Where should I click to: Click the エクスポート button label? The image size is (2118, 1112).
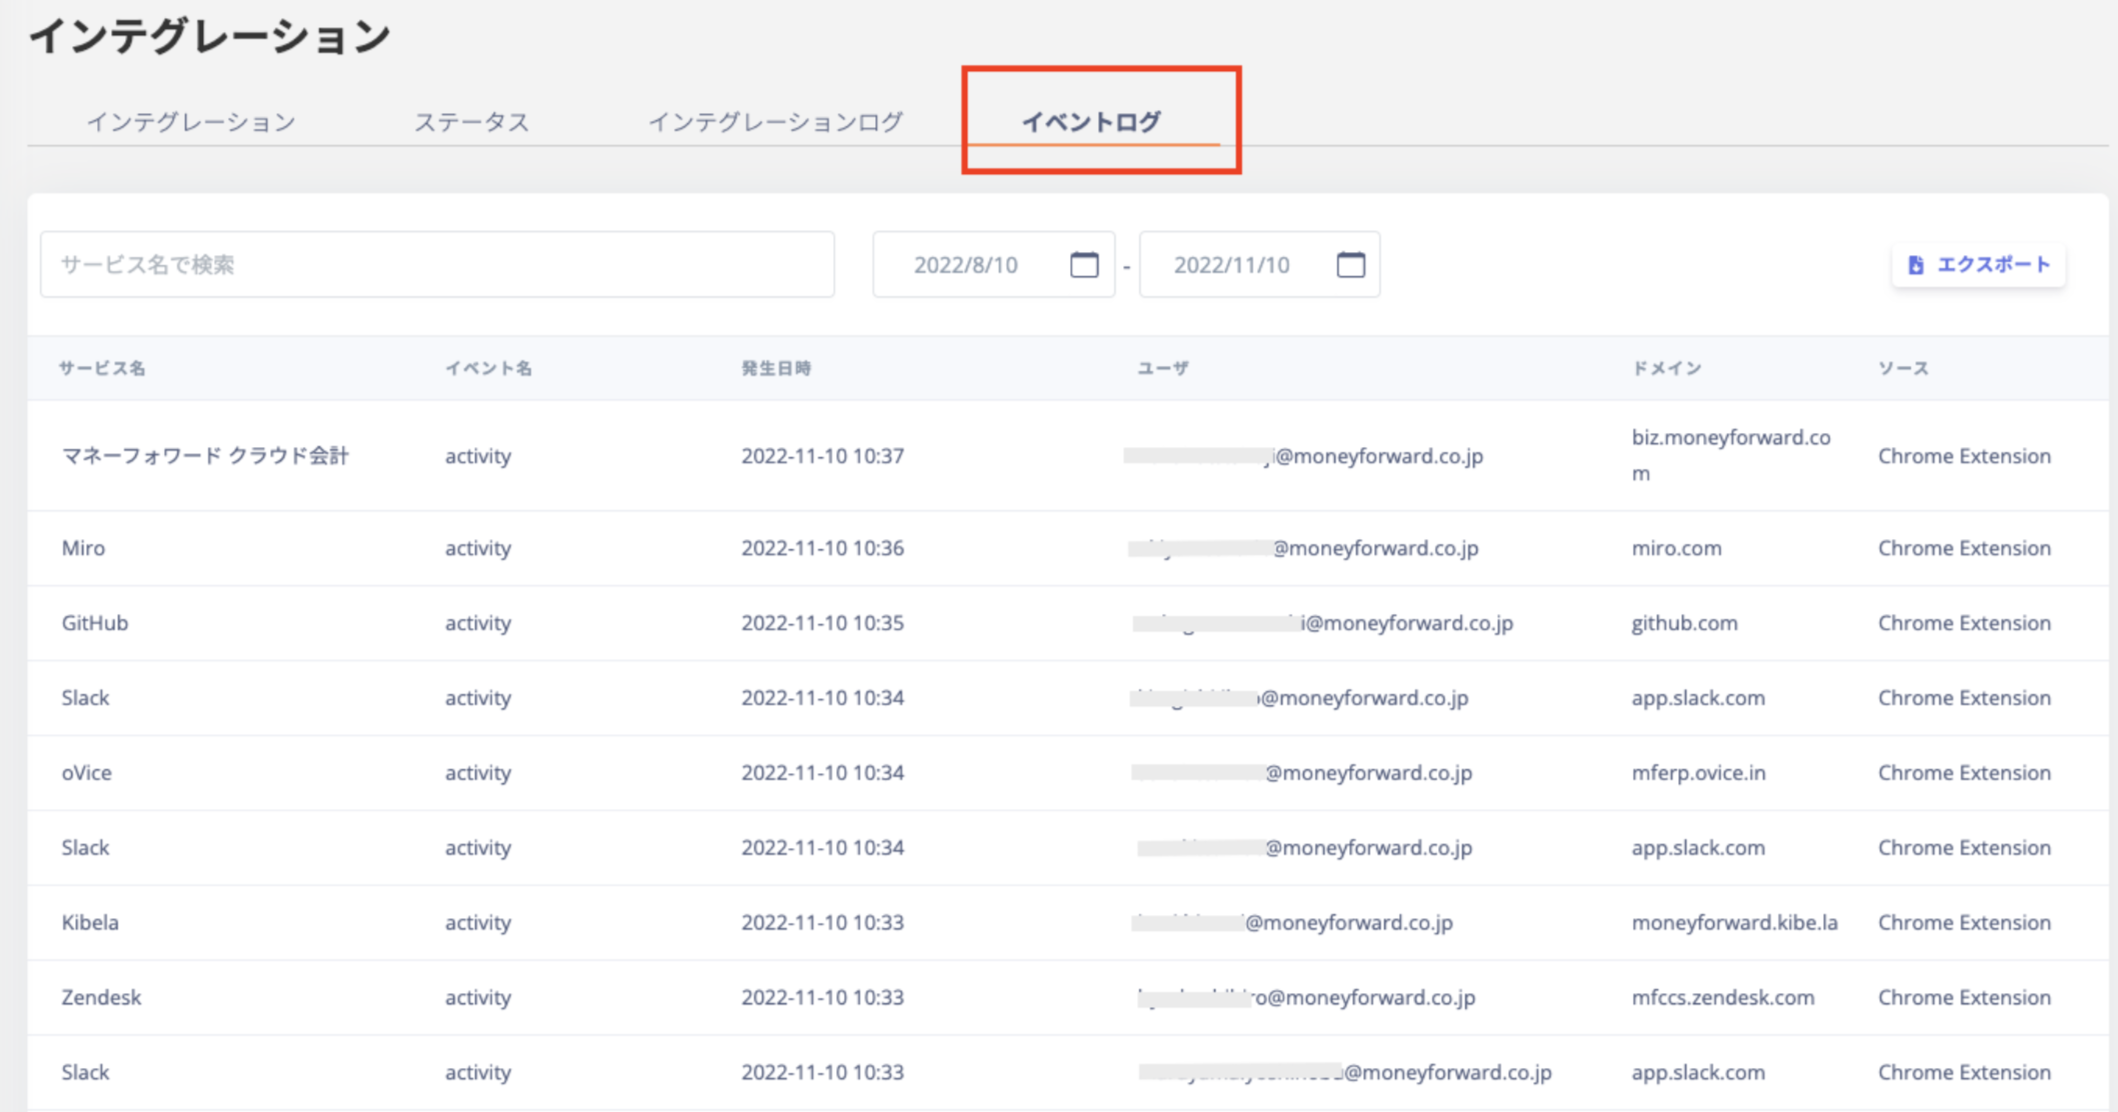pyautogui.click(x=1993, y=265)
